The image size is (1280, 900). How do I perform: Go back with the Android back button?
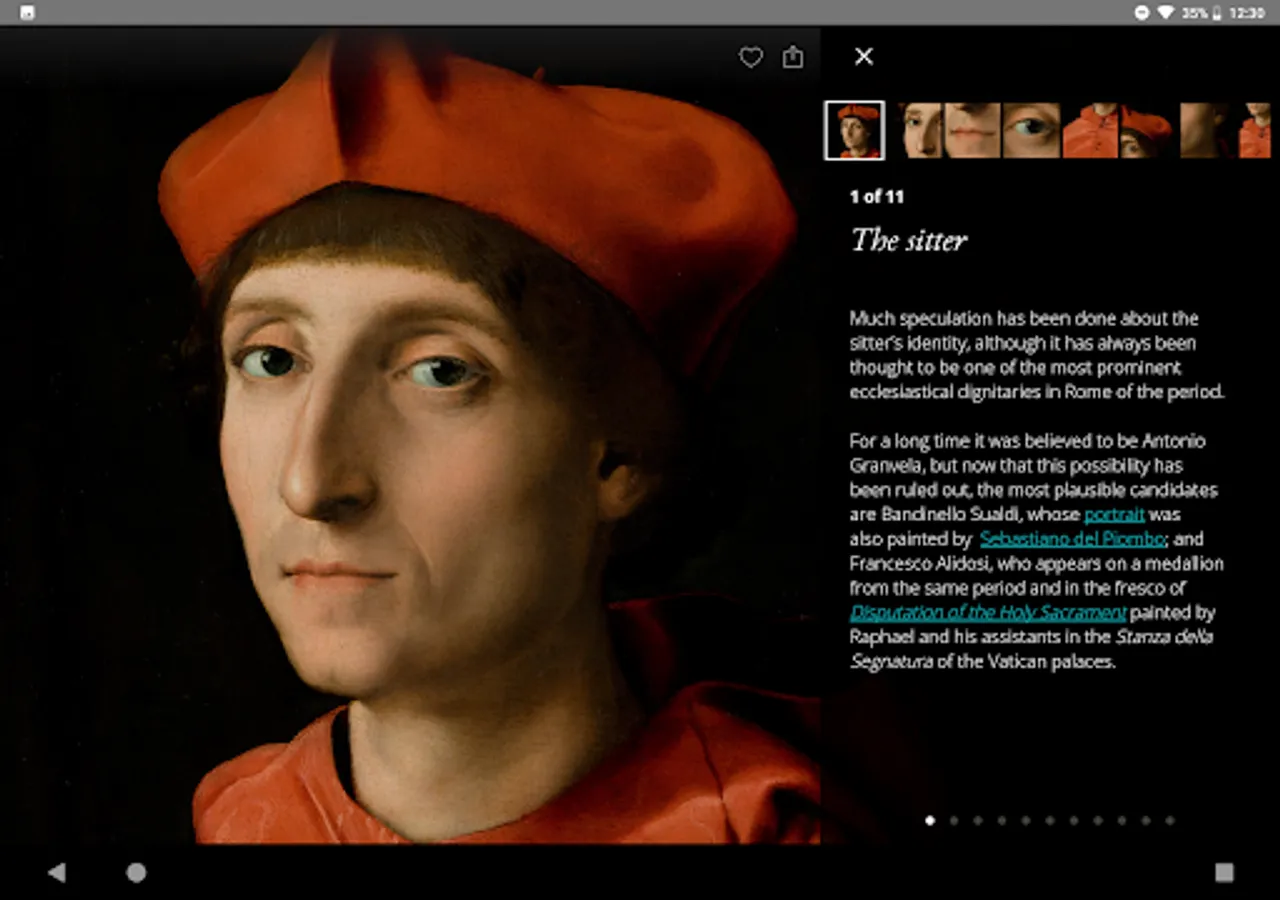56,873
